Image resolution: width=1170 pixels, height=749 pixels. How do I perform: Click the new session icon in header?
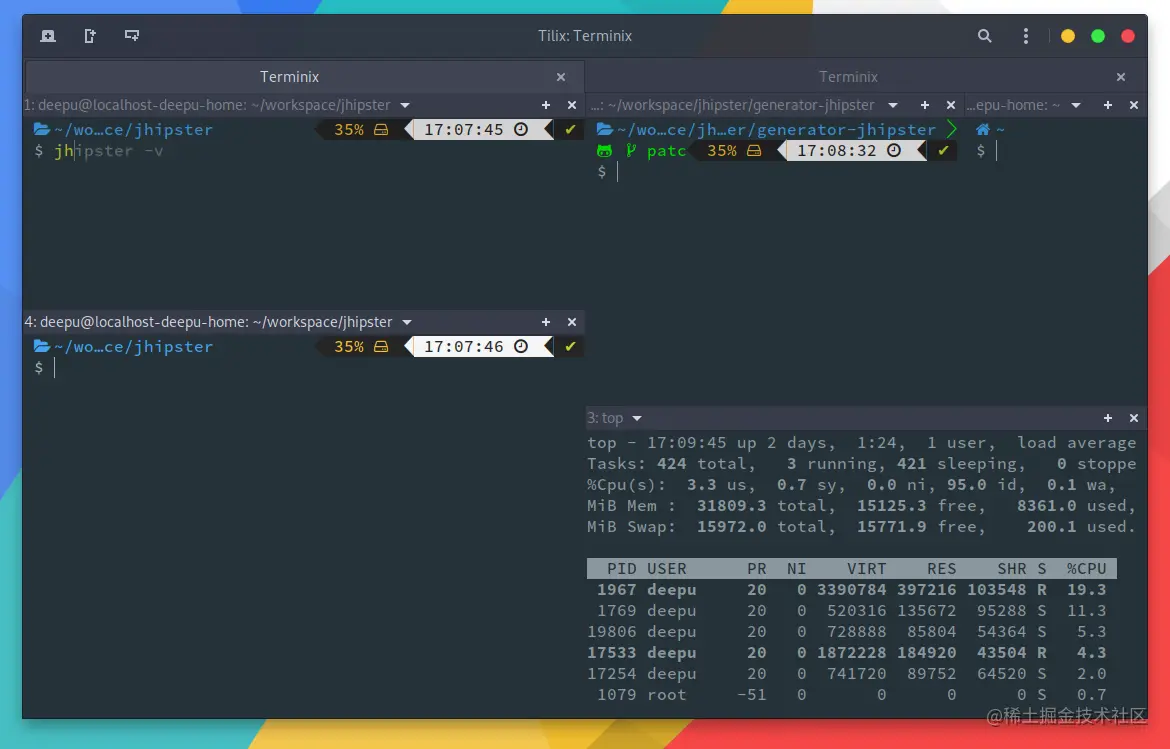pos(48,36)
